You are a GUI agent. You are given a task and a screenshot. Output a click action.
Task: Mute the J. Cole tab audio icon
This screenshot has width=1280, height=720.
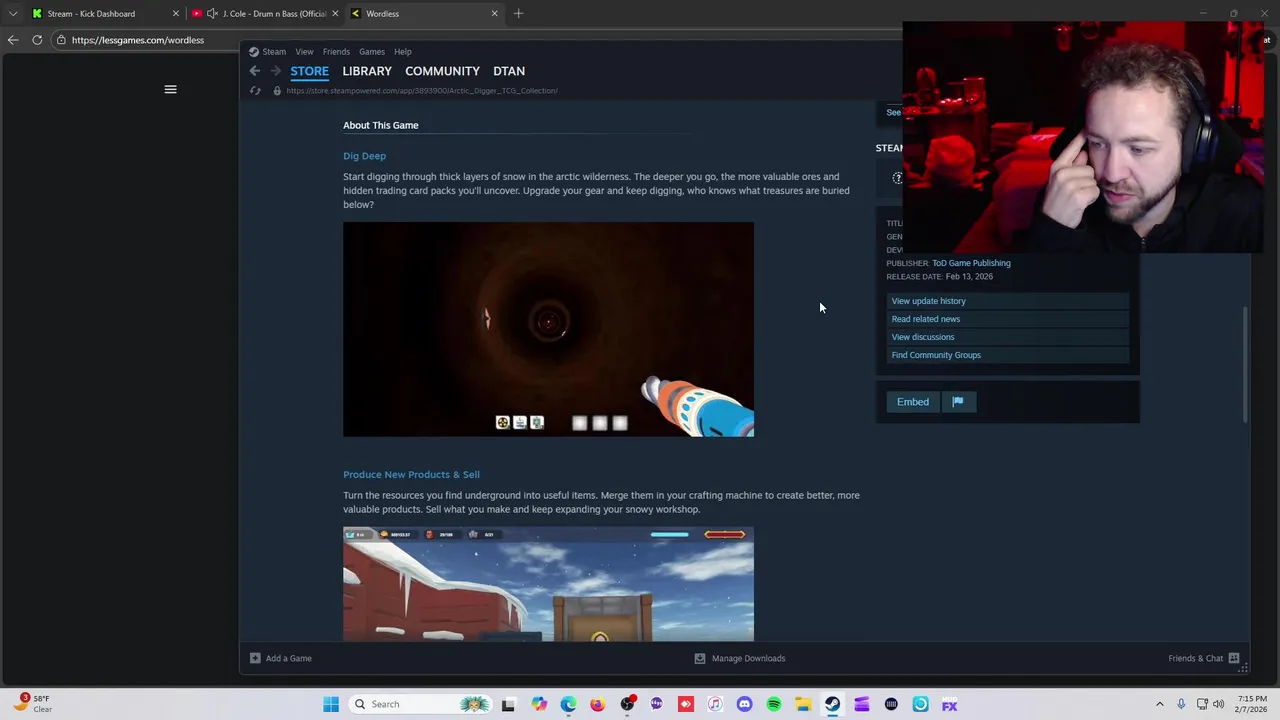tap(212, 14)
